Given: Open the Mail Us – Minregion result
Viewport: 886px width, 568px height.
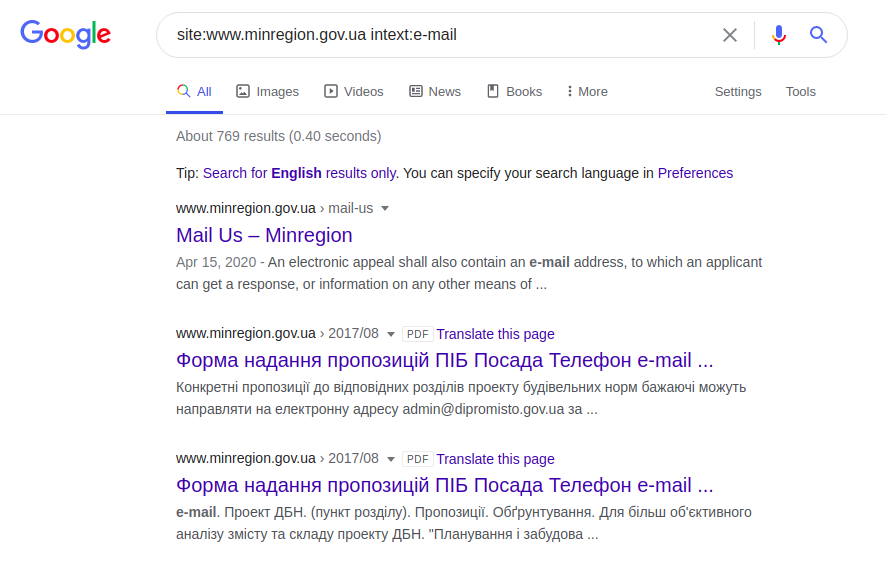Looking at the screenshot, I should coord(264,235).
